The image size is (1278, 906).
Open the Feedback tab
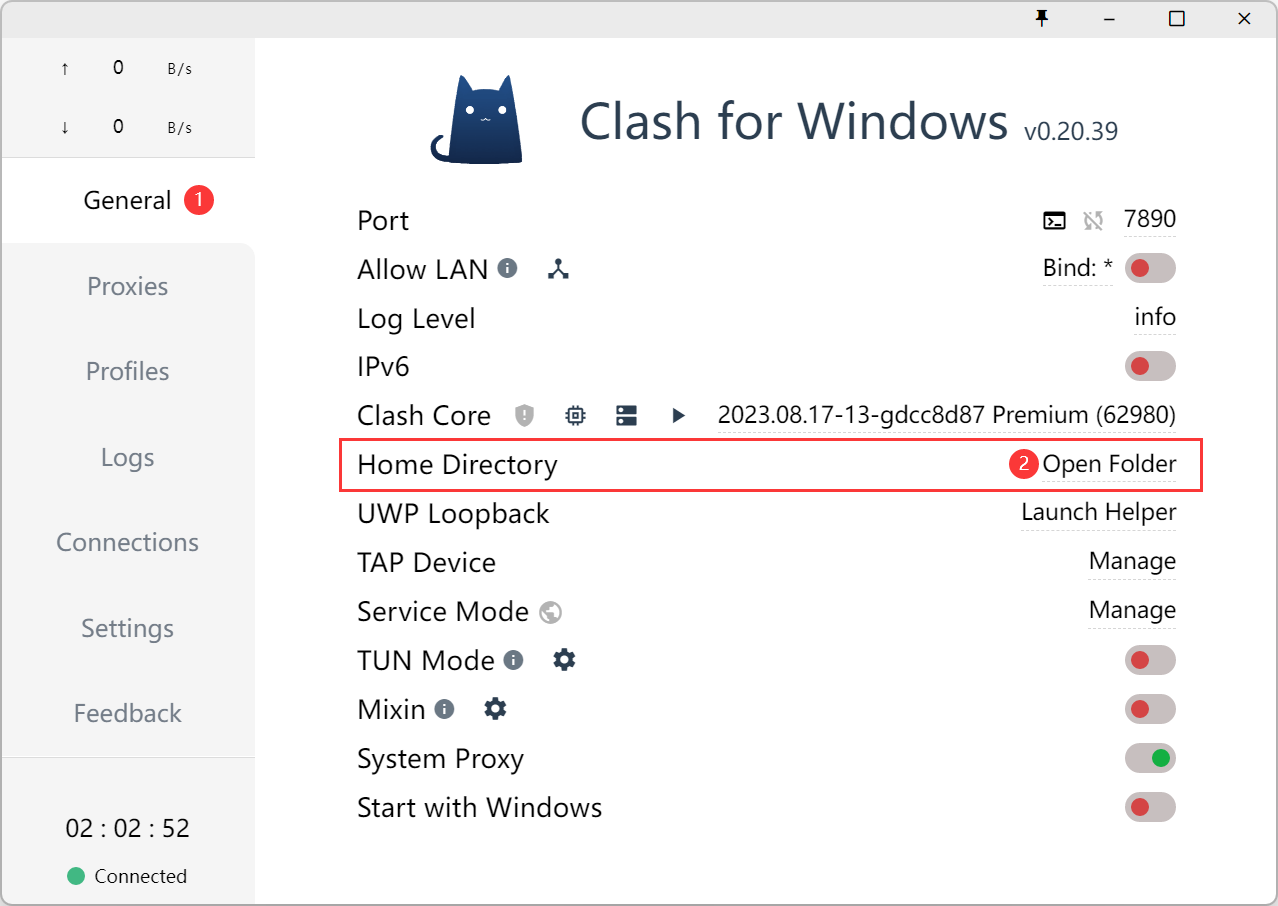pyautogui.click(x=128, y=713)
